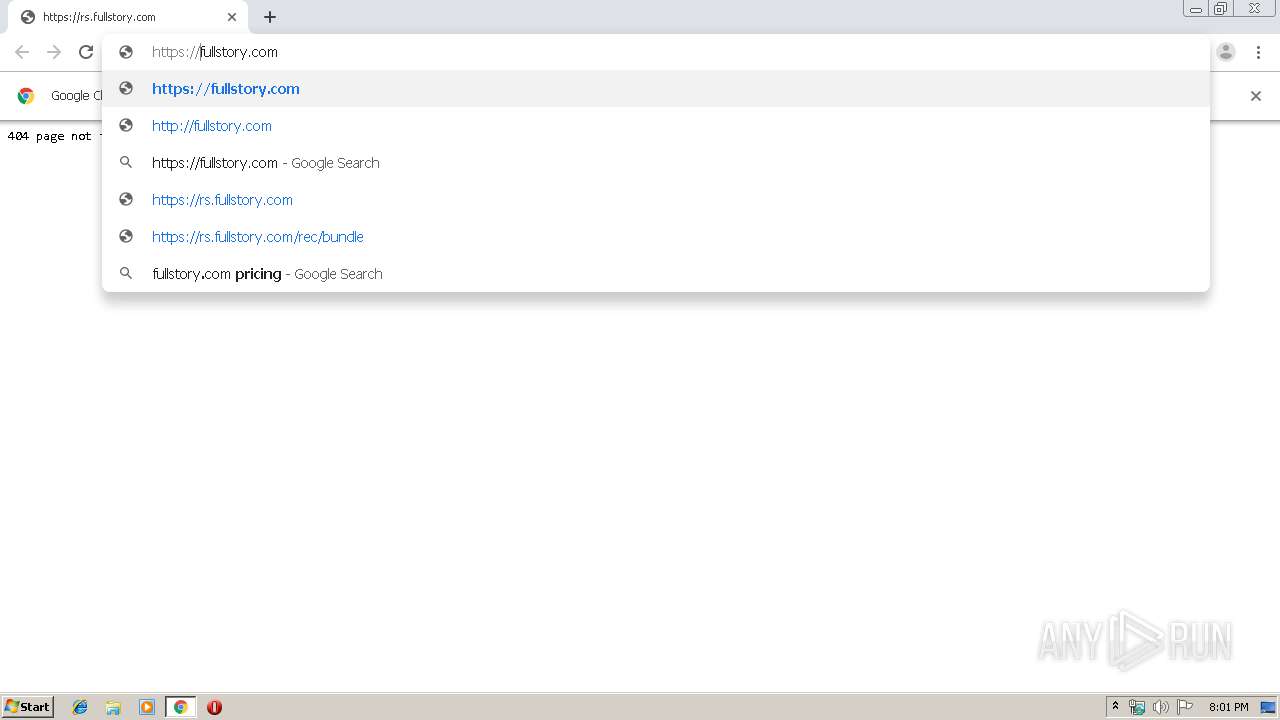This screenshot has height=720, width=1280.
Task: Select the https://rs.fullstory.com tab
Action: (x=126, y=17)
